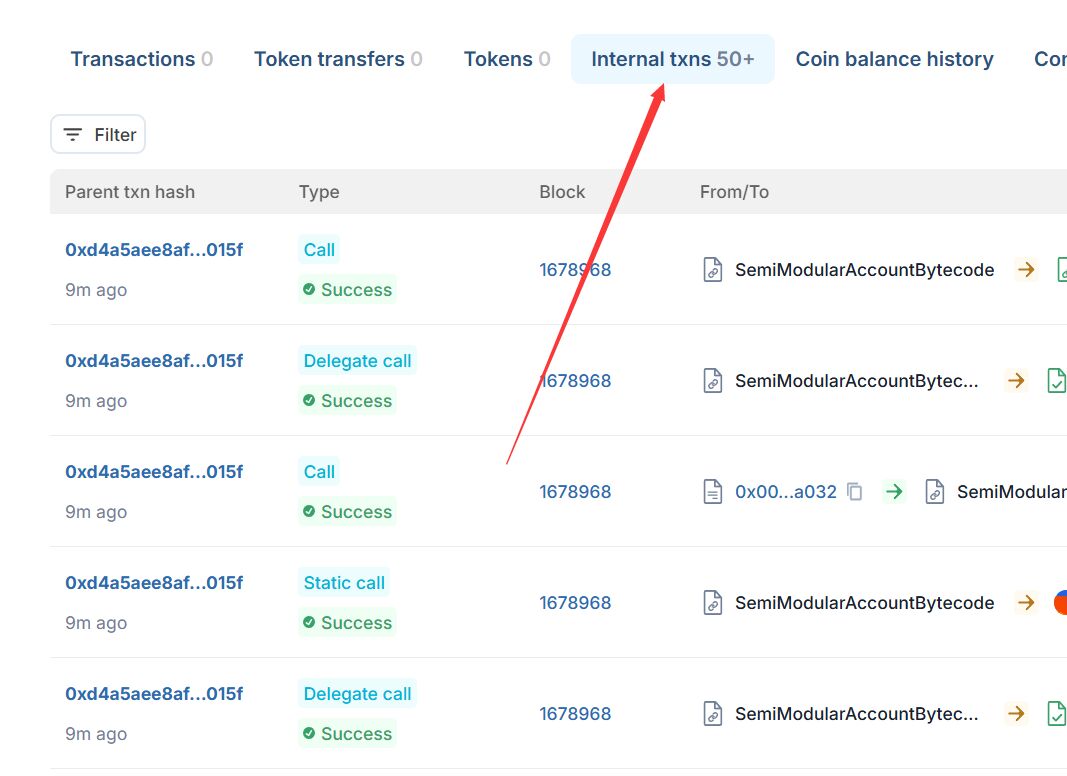Screen dimensions: 1067x776
Task: Open the Coin balance history tab
Action: (x=894, y=59)
